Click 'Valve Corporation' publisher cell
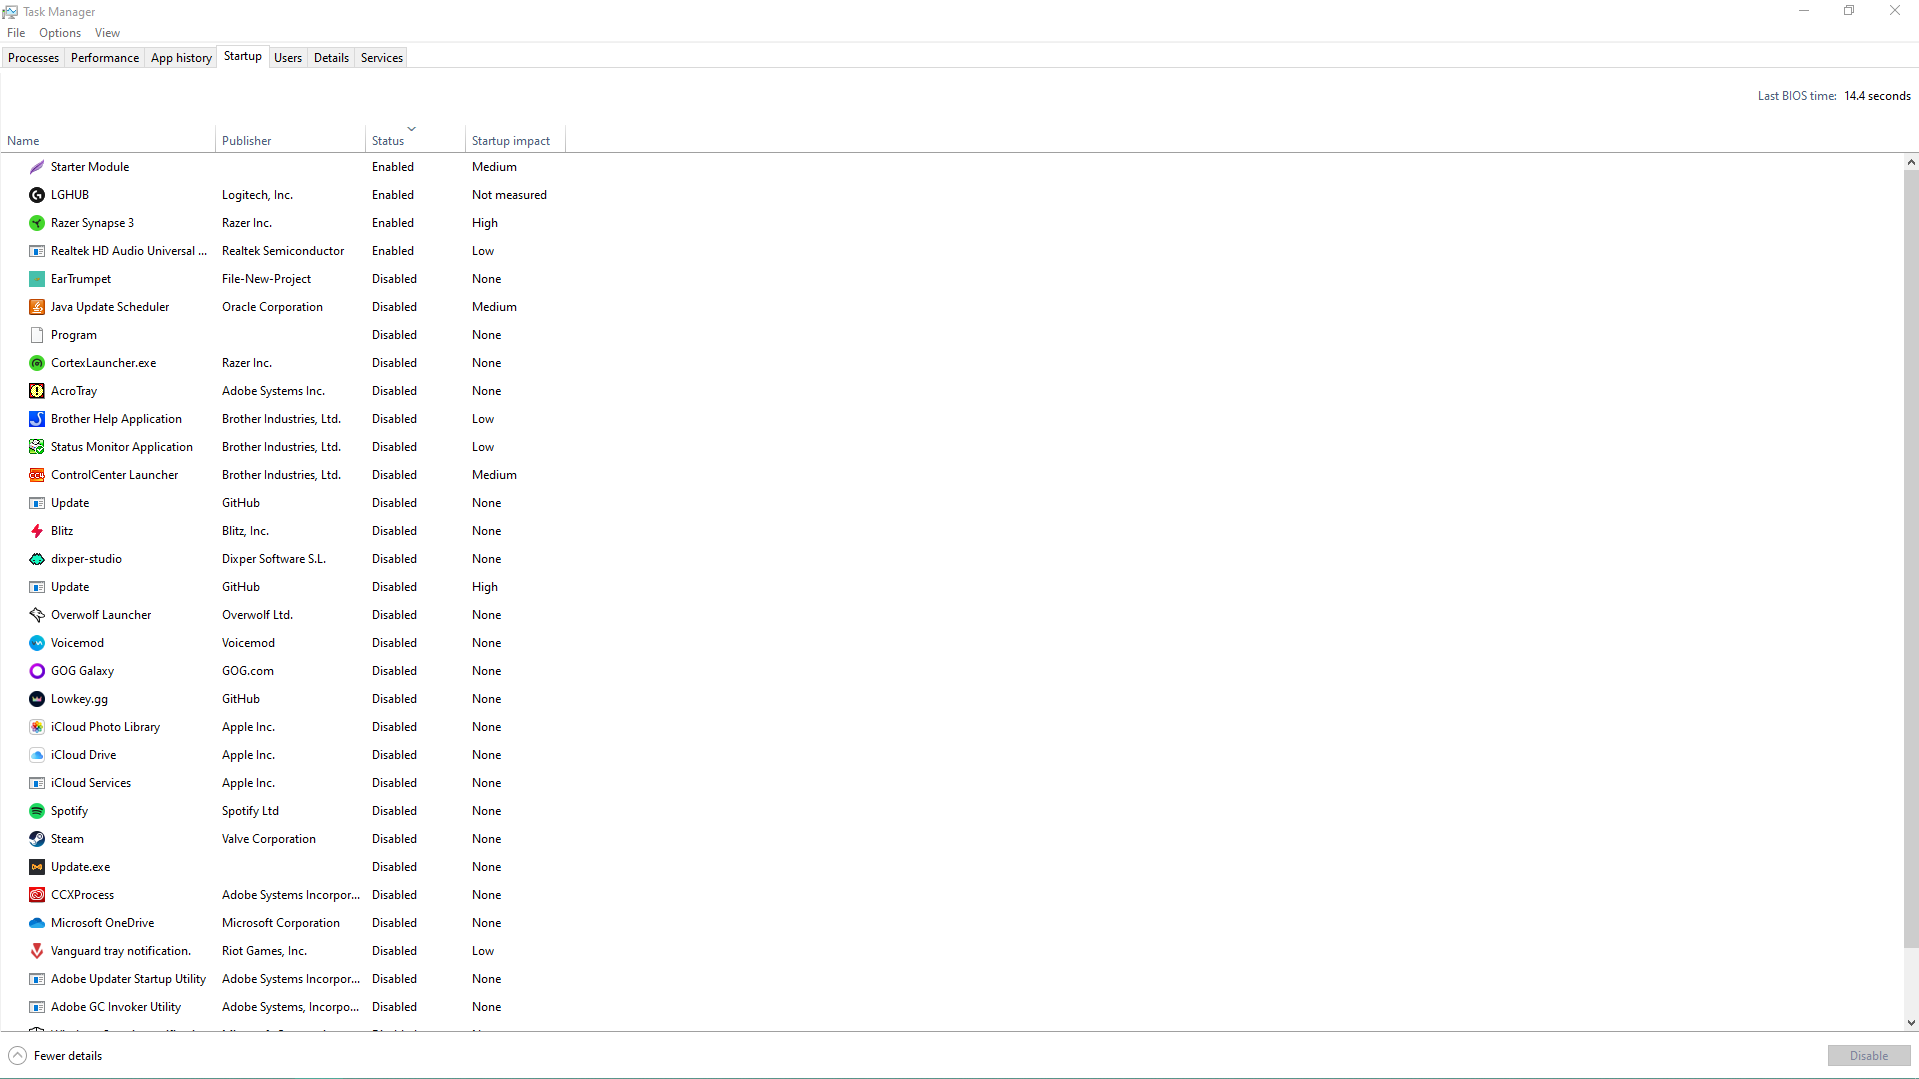Image resolution: width=1919 pixels, height=1079 pixels. coord(269,839)
